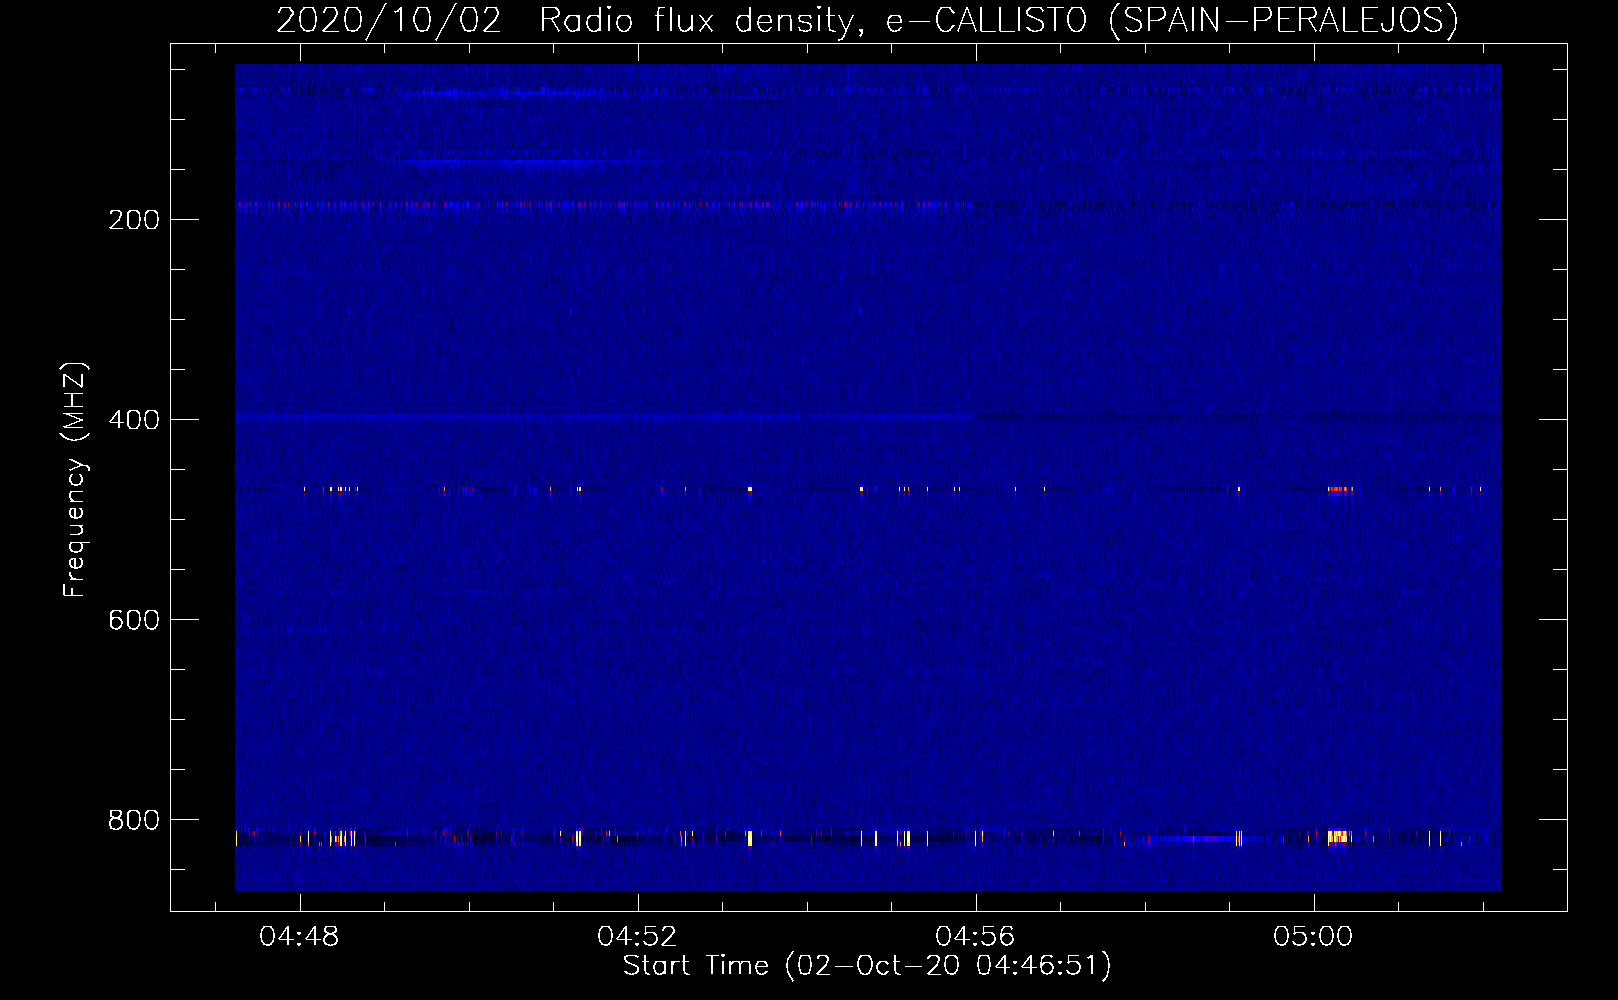Click the 600 frequency tick label
This screenshot has width=1618, height=1000.
(x=134, y=620)
